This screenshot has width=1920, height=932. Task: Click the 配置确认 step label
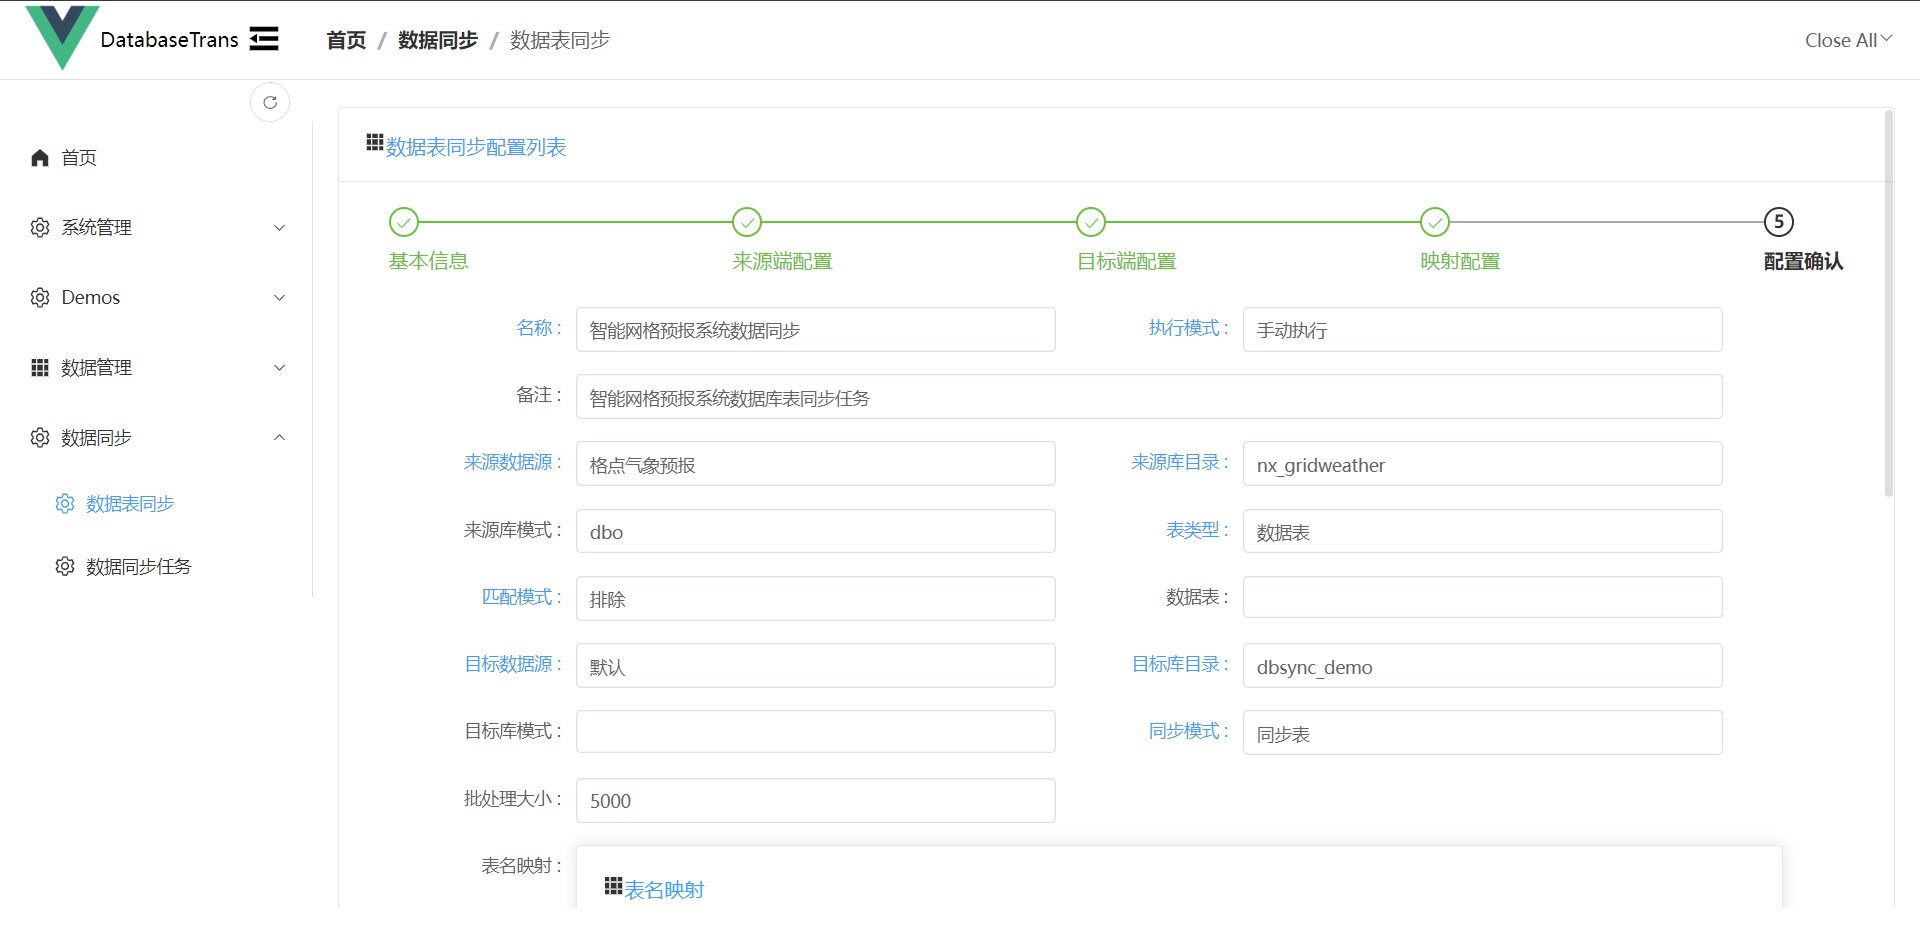coord(1803,261)
